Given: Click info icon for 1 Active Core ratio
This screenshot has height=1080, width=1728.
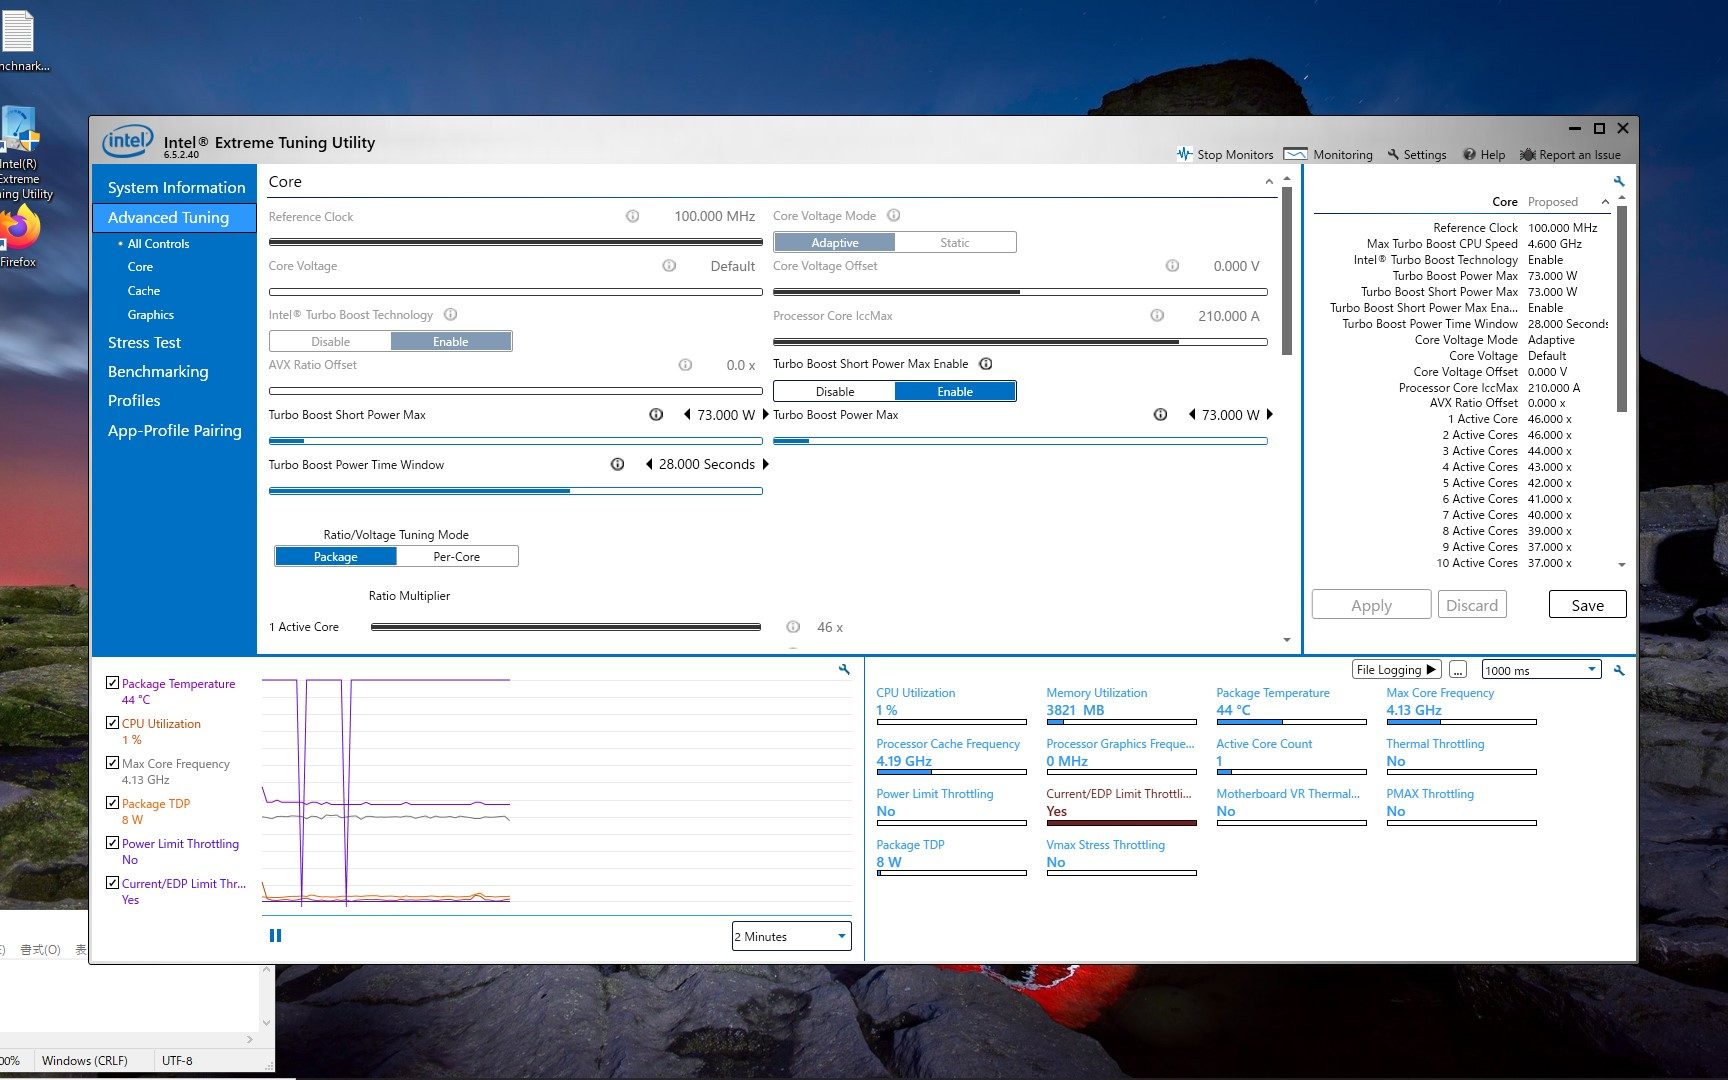Looking at the screenshot, I should tap(793, 627).
